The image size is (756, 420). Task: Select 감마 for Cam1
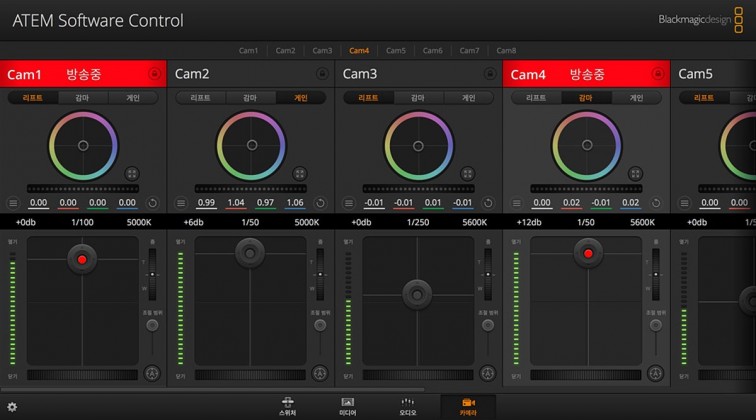(x=82, y=98)
